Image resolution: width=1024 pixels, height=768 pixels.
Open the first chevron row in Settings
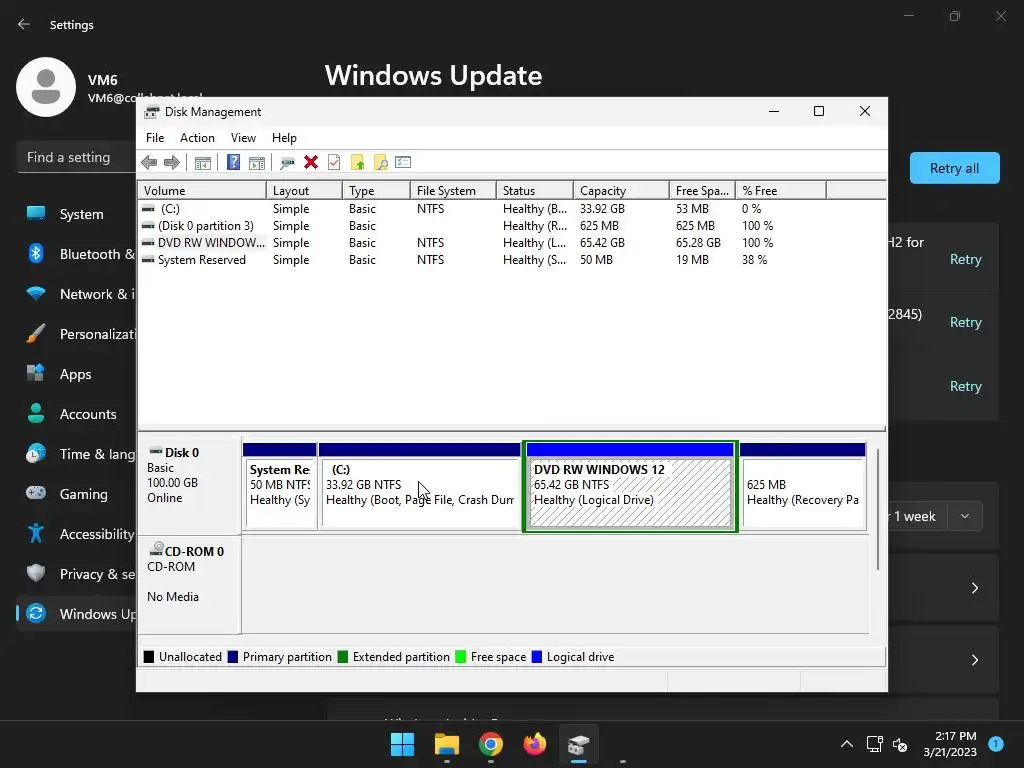pyautogui.click(x=974, y=588)
